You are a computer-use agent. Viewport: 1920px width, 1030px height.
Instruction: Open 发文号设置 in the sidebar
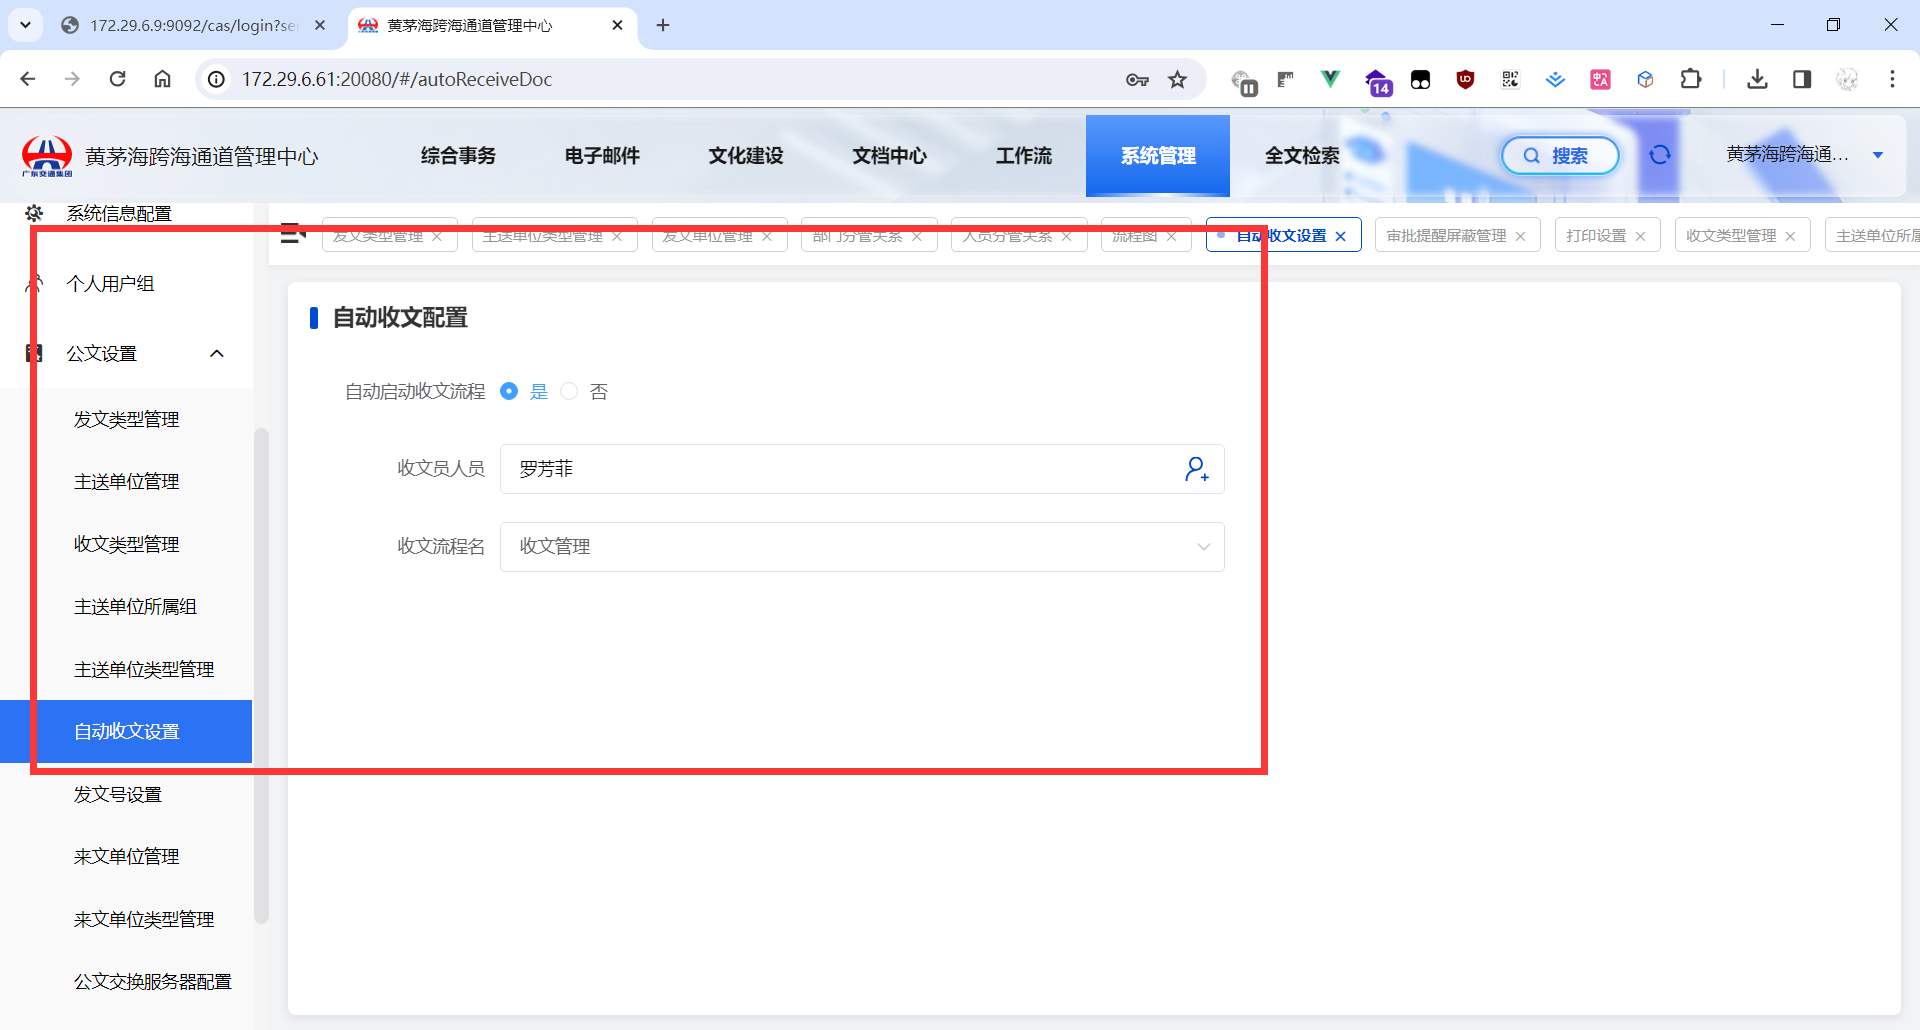coord(127,795)
